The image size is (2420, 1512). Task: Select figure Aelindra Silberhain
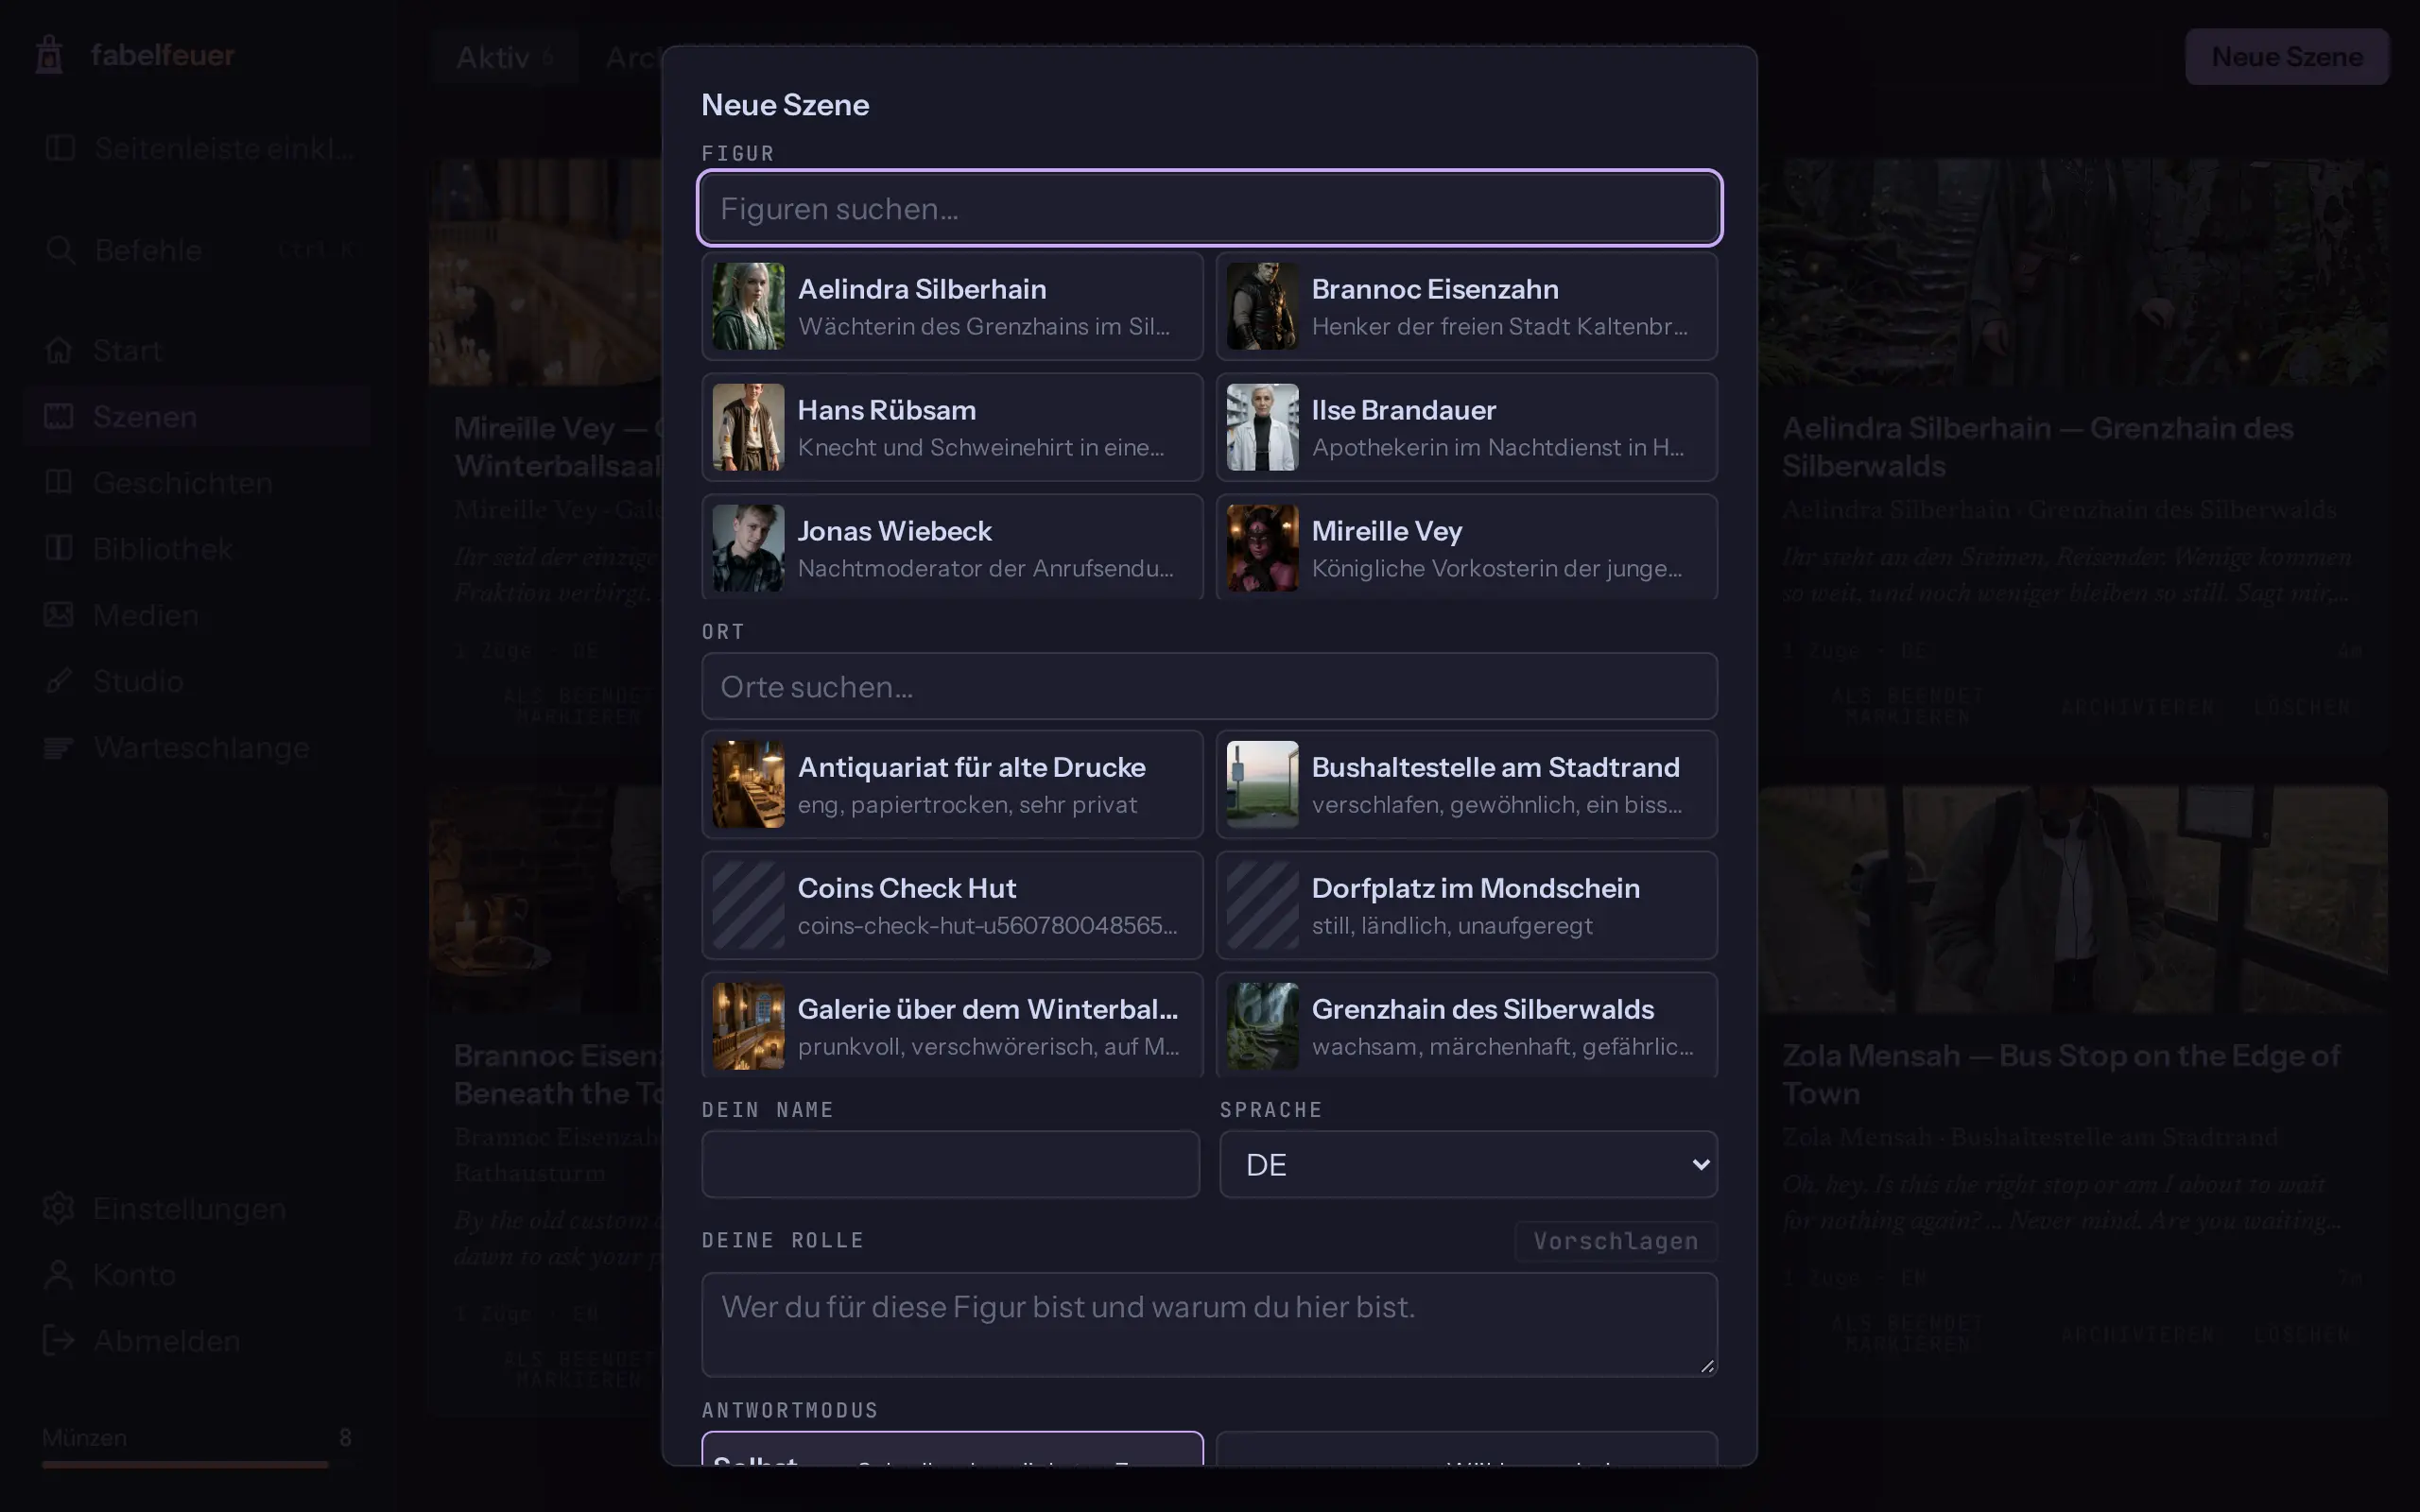952,306
